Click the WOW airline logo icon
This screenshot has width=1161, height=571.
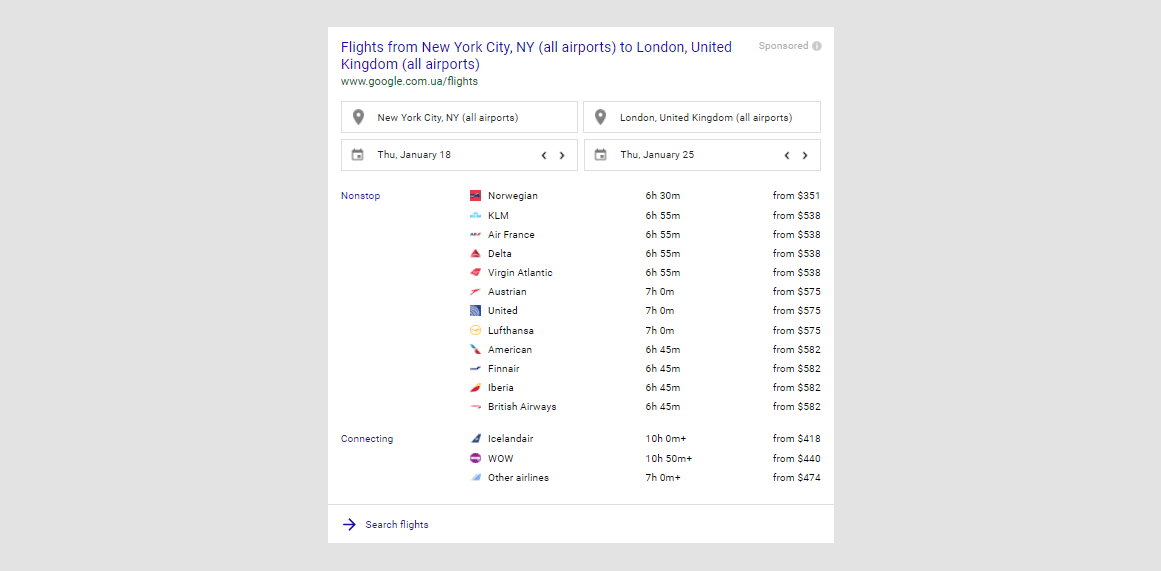475,459
